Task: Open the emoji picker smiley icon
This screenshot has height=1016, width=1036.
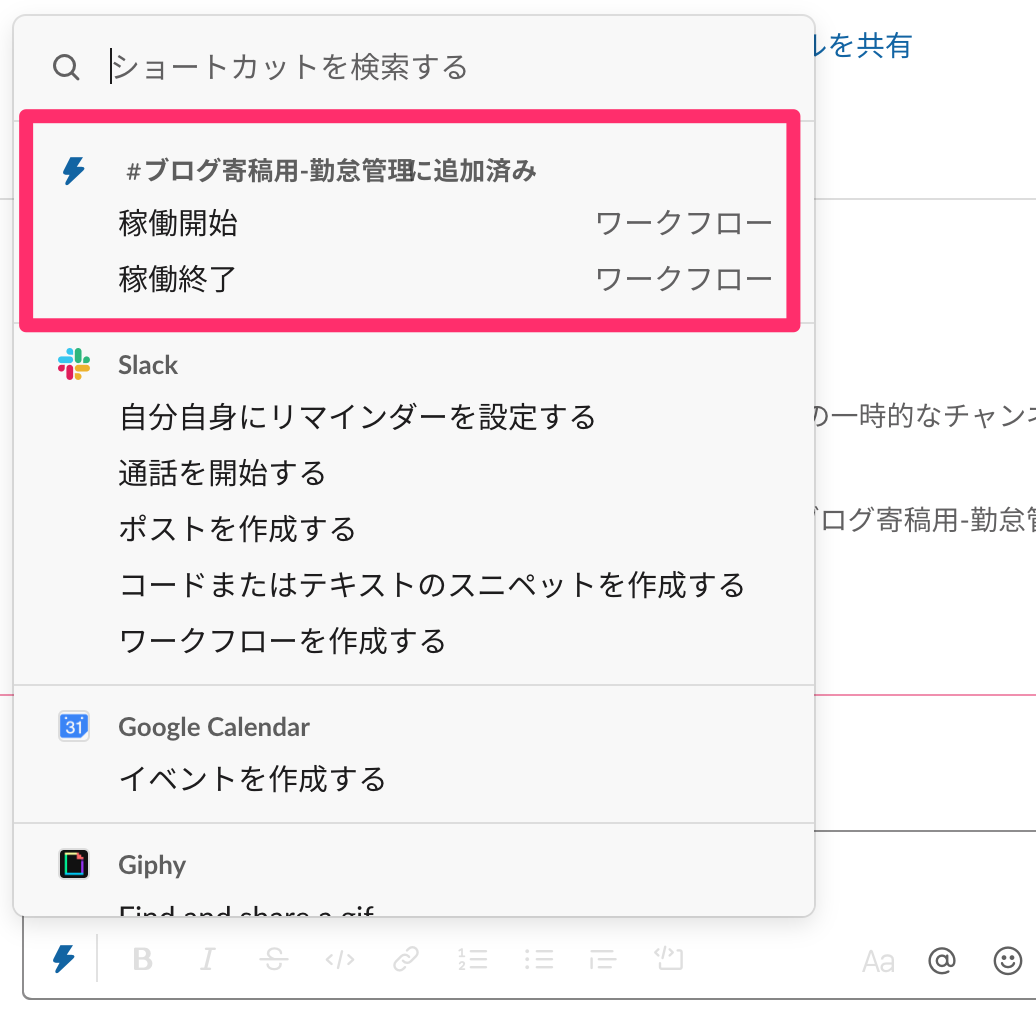Action: tap(1007, 961)
